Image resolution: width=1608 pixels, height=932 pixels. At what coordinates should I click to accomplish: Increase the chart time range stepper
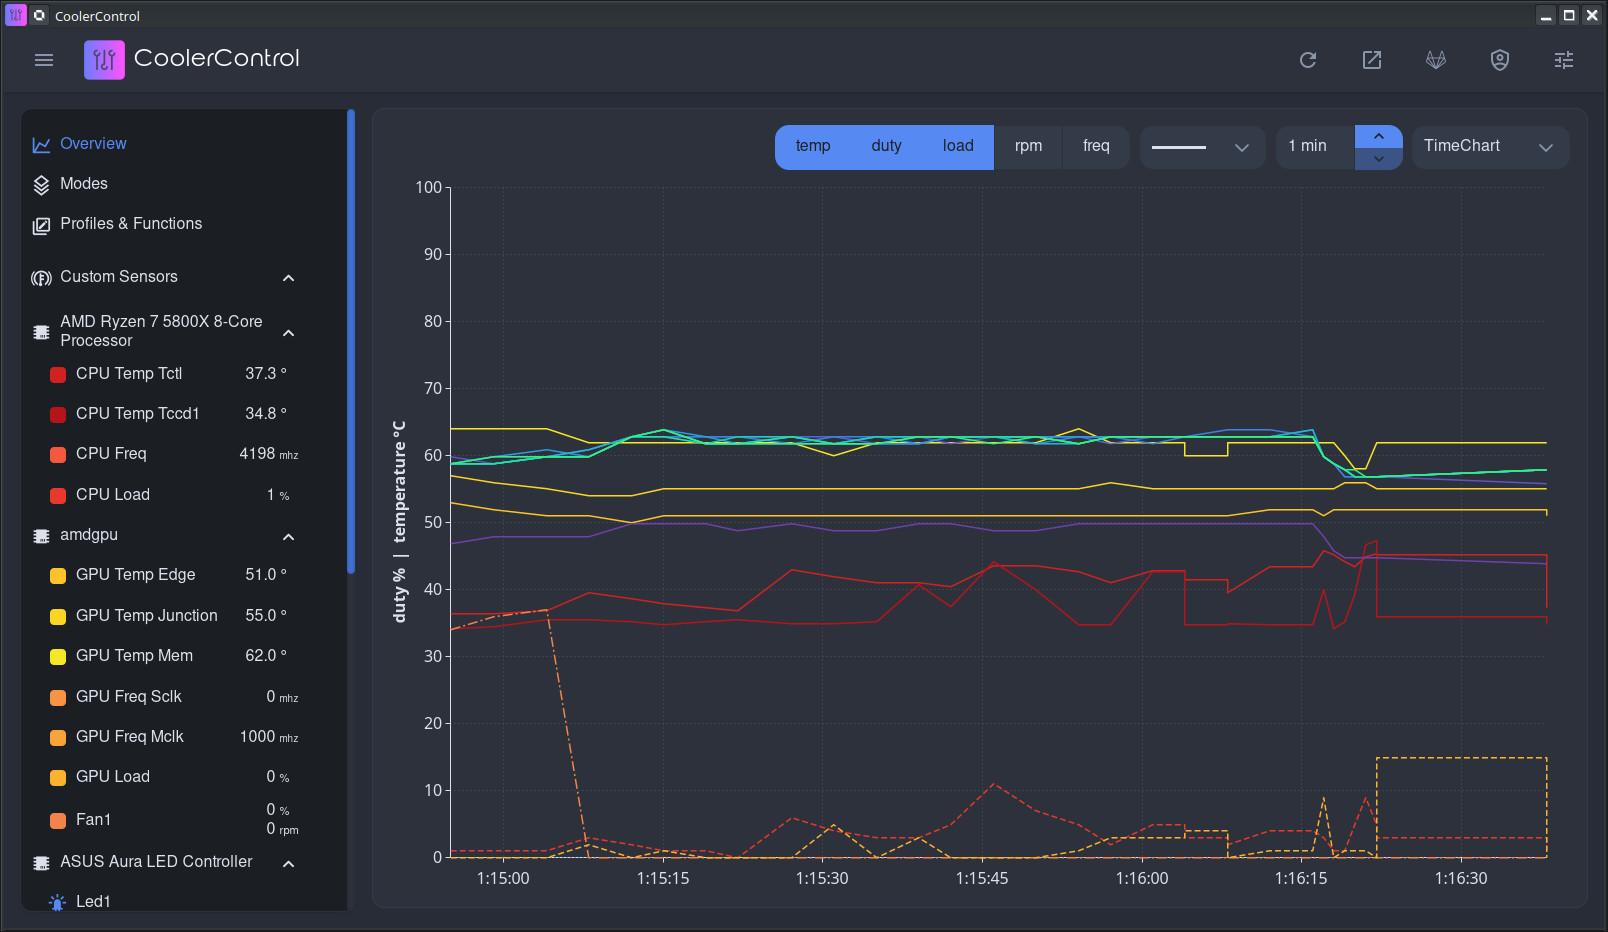point(1378,136)
